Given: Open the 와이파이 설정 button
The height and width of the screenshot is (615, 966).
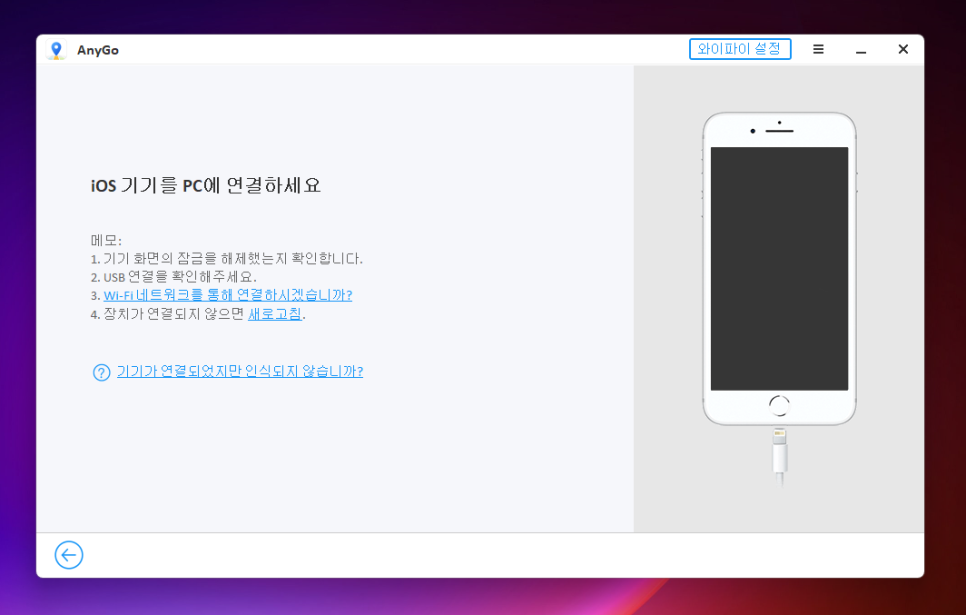Looking at the screenshot, I should click(739, 49).
